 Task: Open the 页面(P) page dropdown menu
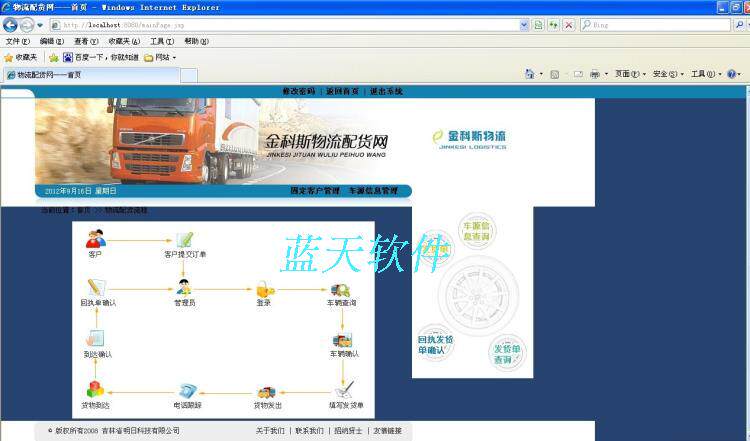tap(630, 74)
